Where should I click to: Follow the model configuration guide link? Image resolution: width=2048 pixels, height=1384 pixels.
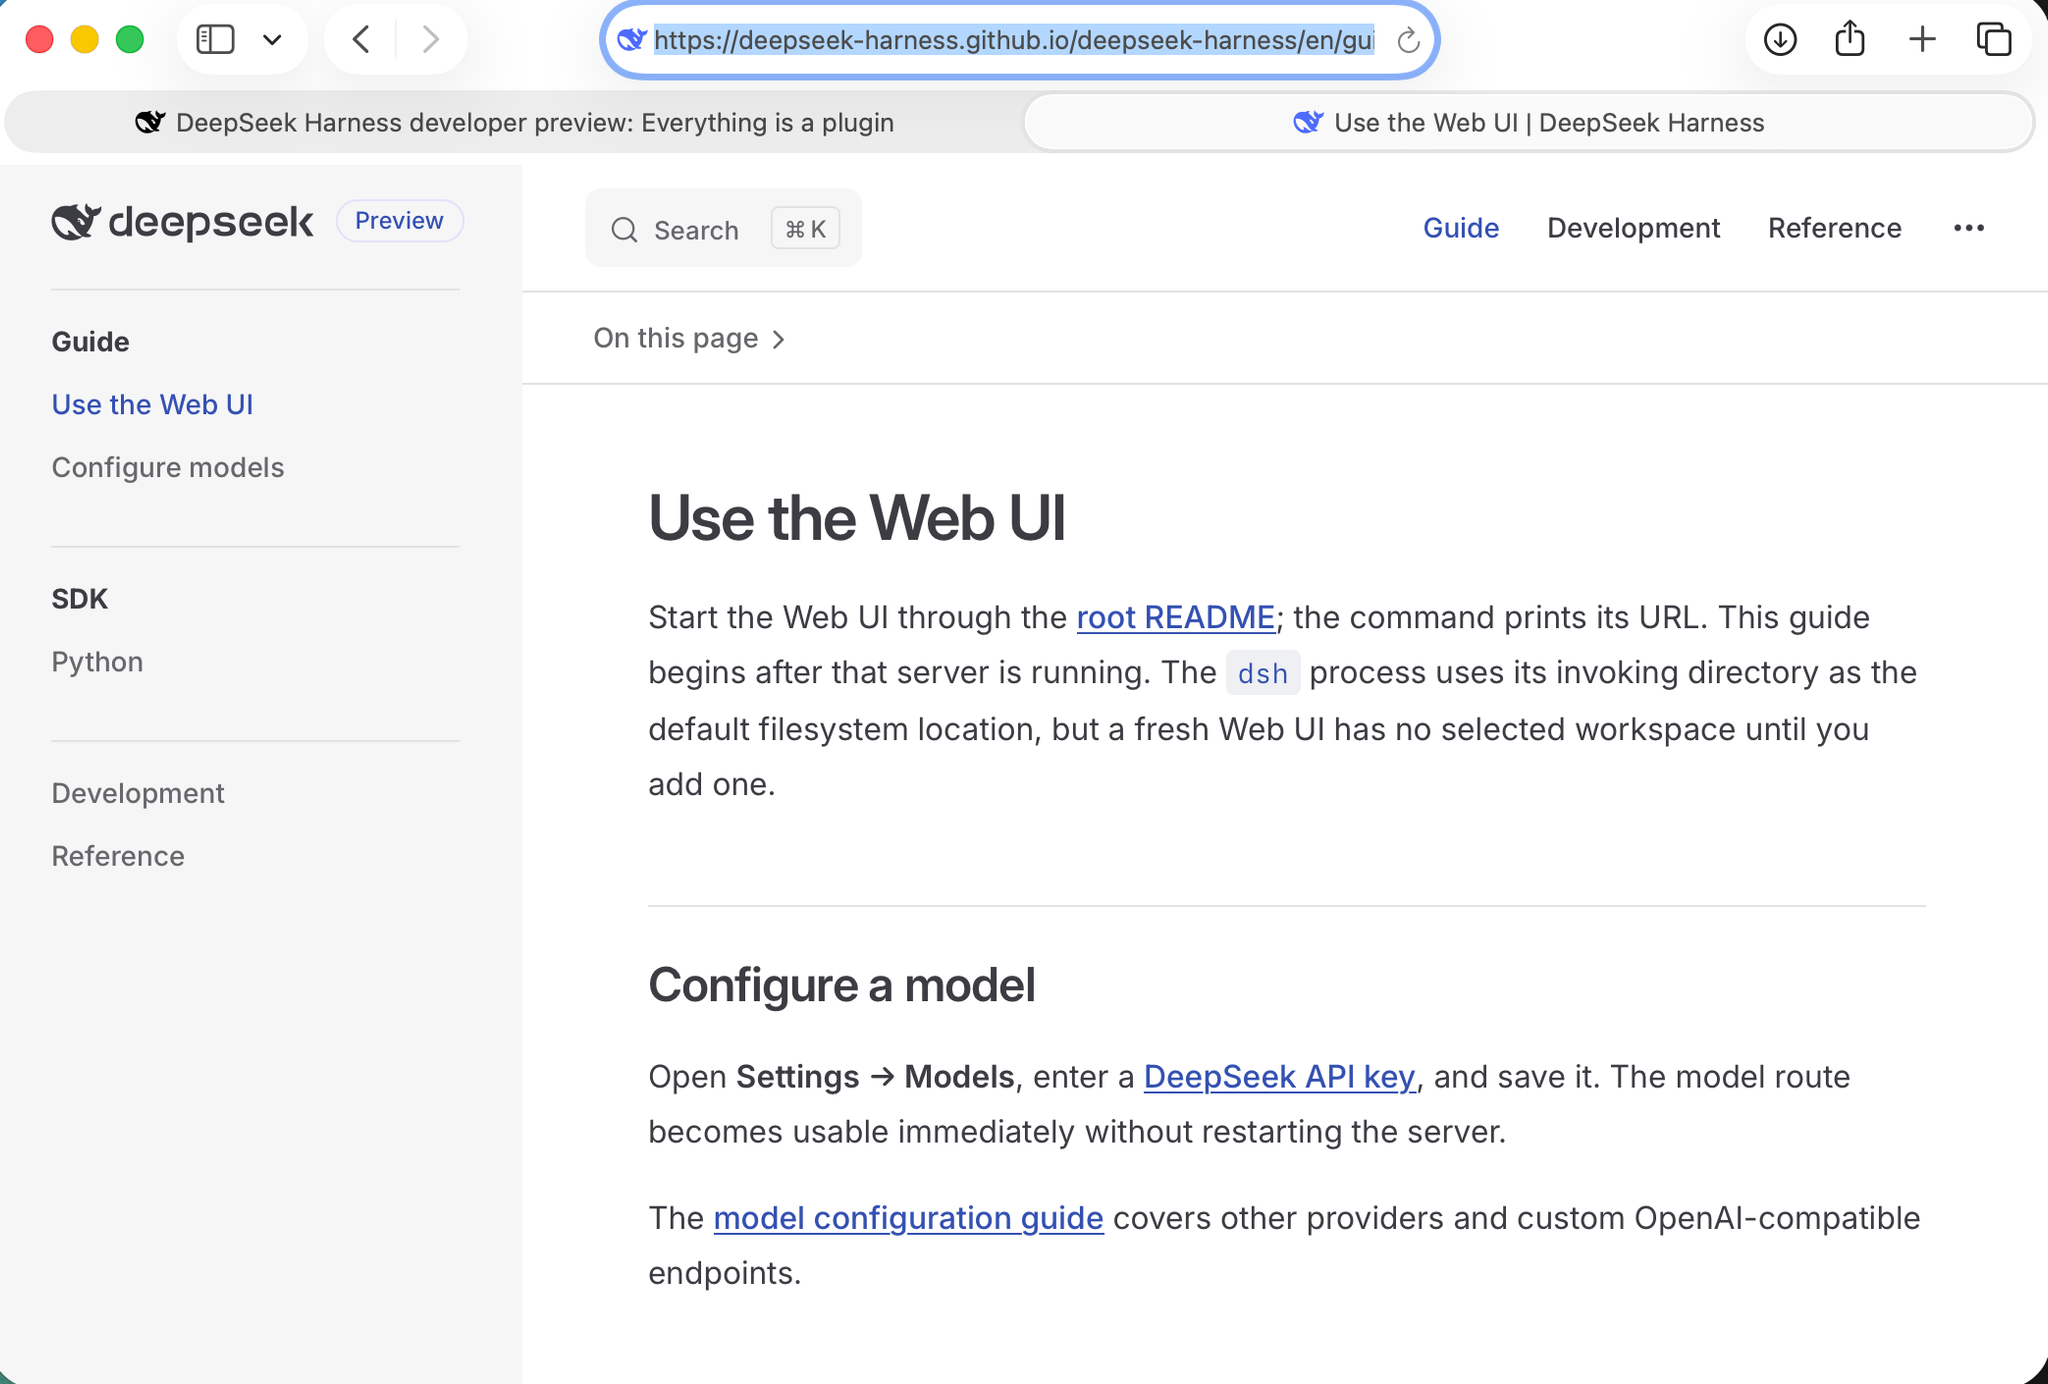point(908,1218)
